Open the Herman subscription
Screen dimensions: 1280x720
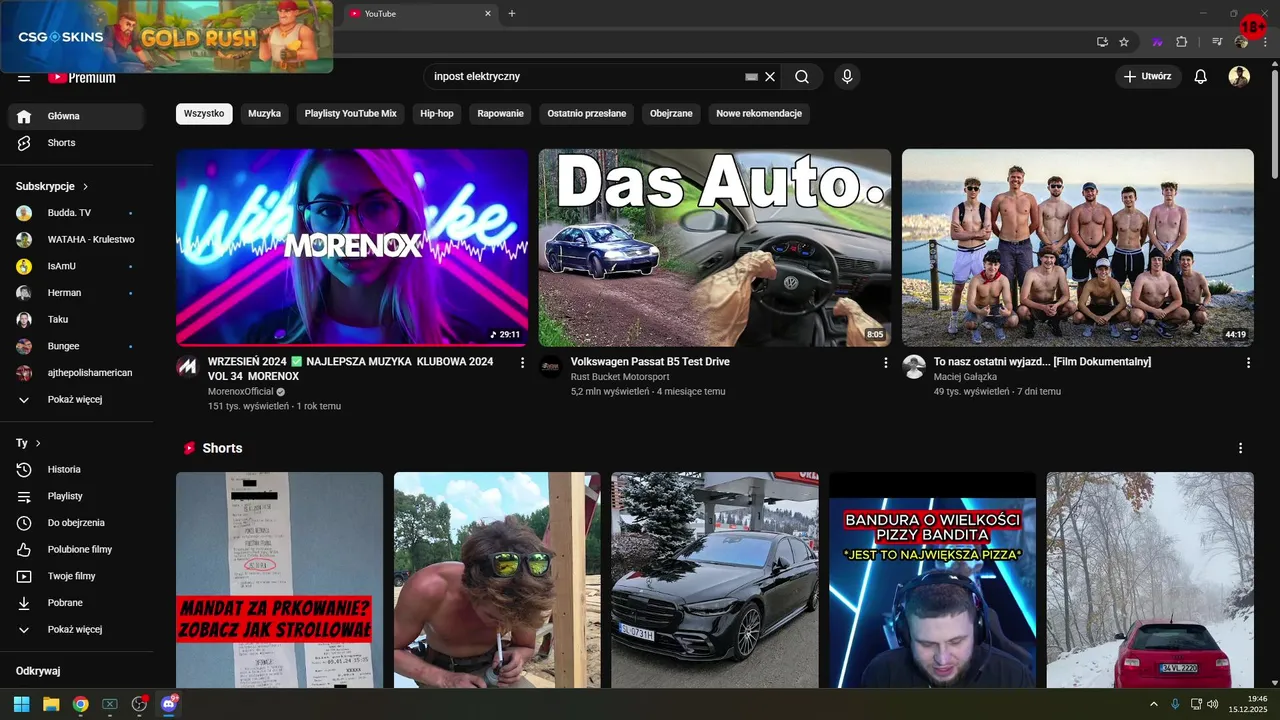click(76, 293)
